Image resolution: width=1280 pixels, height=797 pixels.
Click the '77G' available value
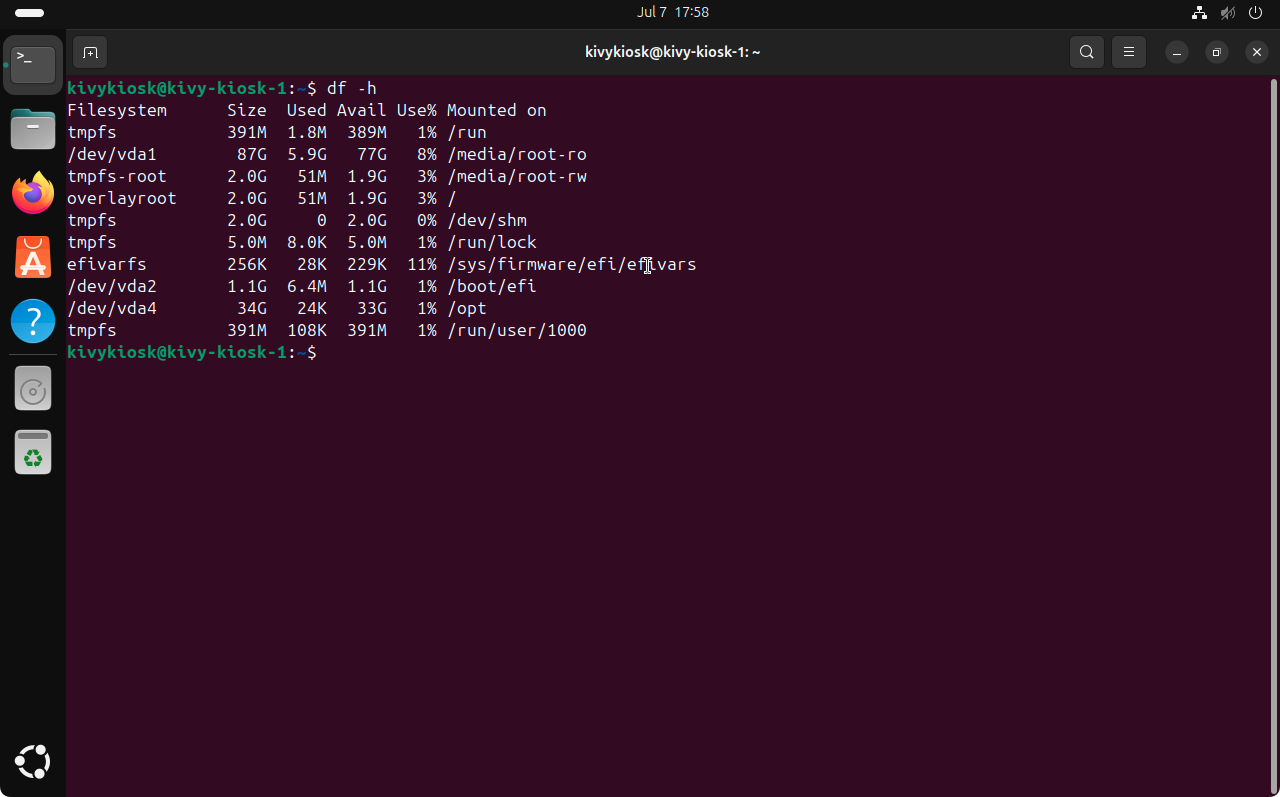point(372,154)
